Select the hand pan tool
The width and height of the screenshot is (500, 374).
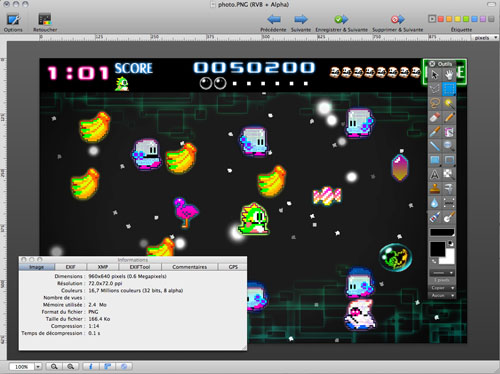coord(449,75)
